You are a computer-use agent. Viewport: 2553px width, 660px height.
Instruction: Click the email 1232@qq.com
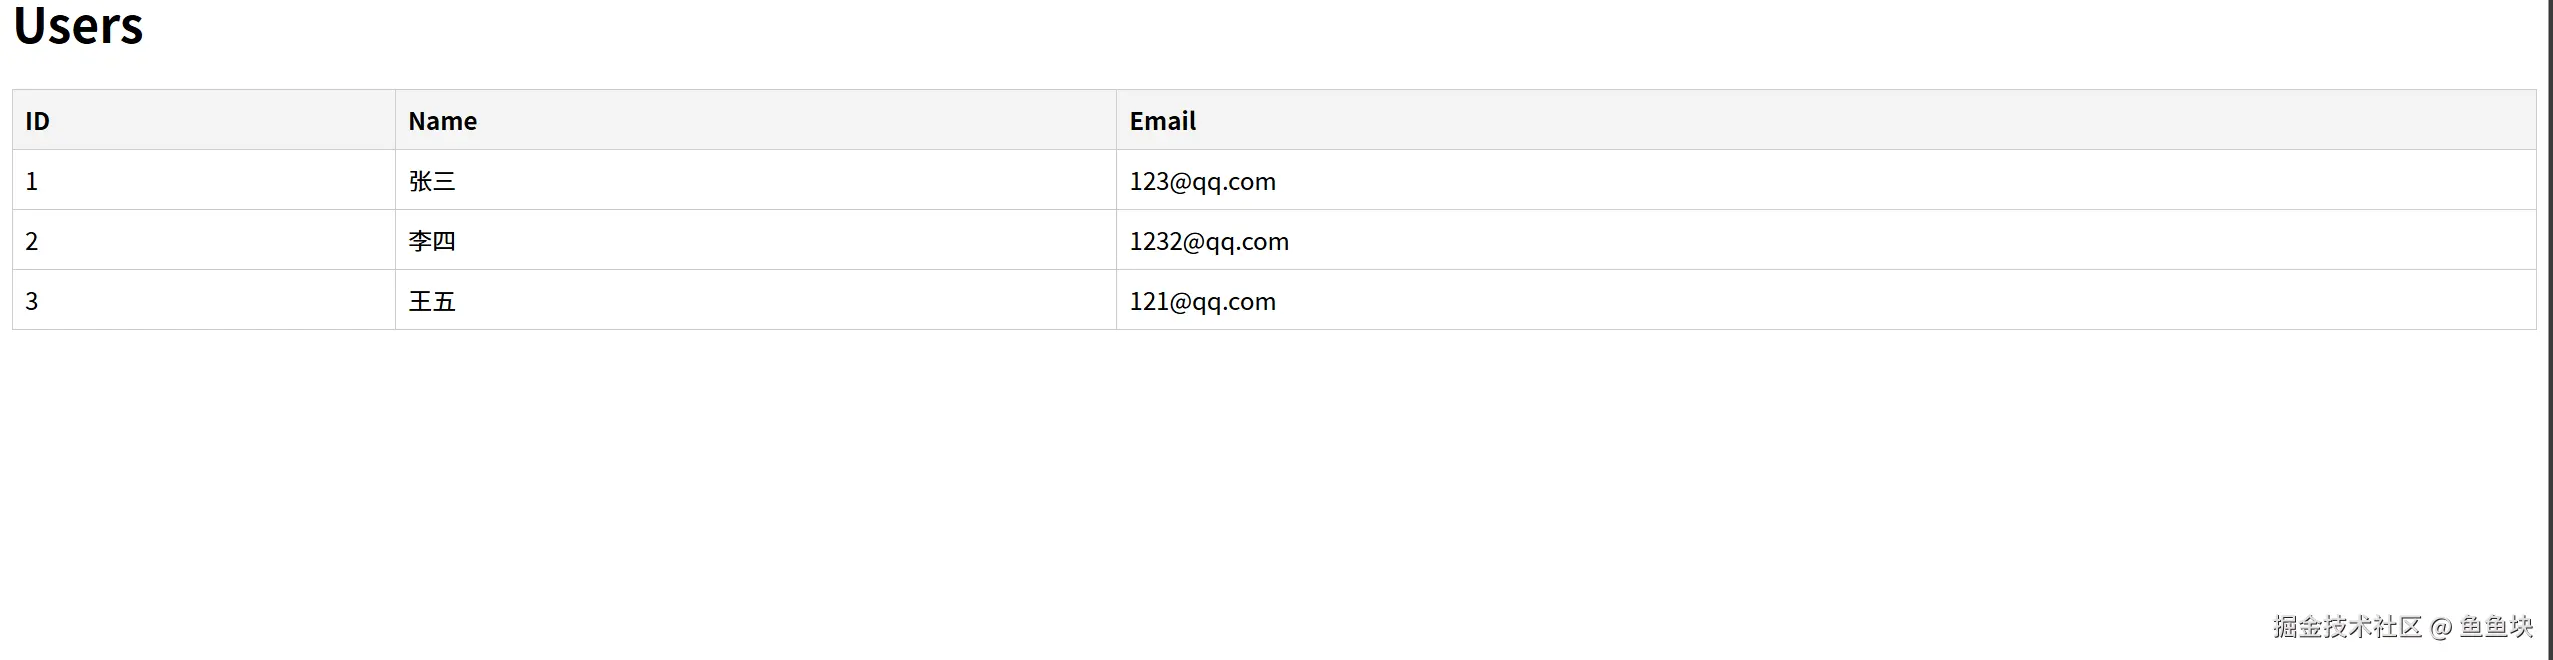[1209, 241]
